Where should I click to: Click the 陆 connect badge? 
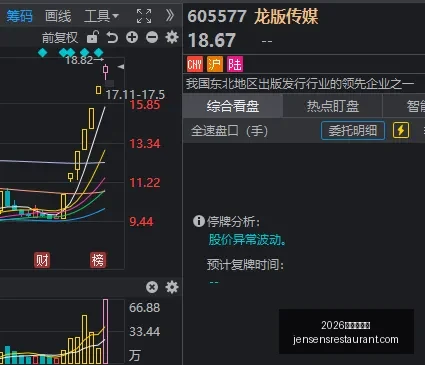(235, 64)
